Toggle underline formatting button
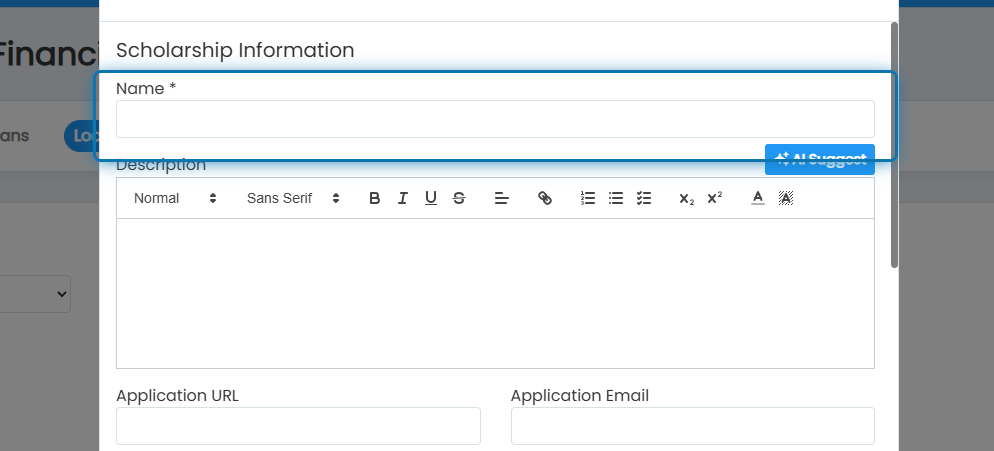Screen dimensions: 994x451 tap(431, 199)
